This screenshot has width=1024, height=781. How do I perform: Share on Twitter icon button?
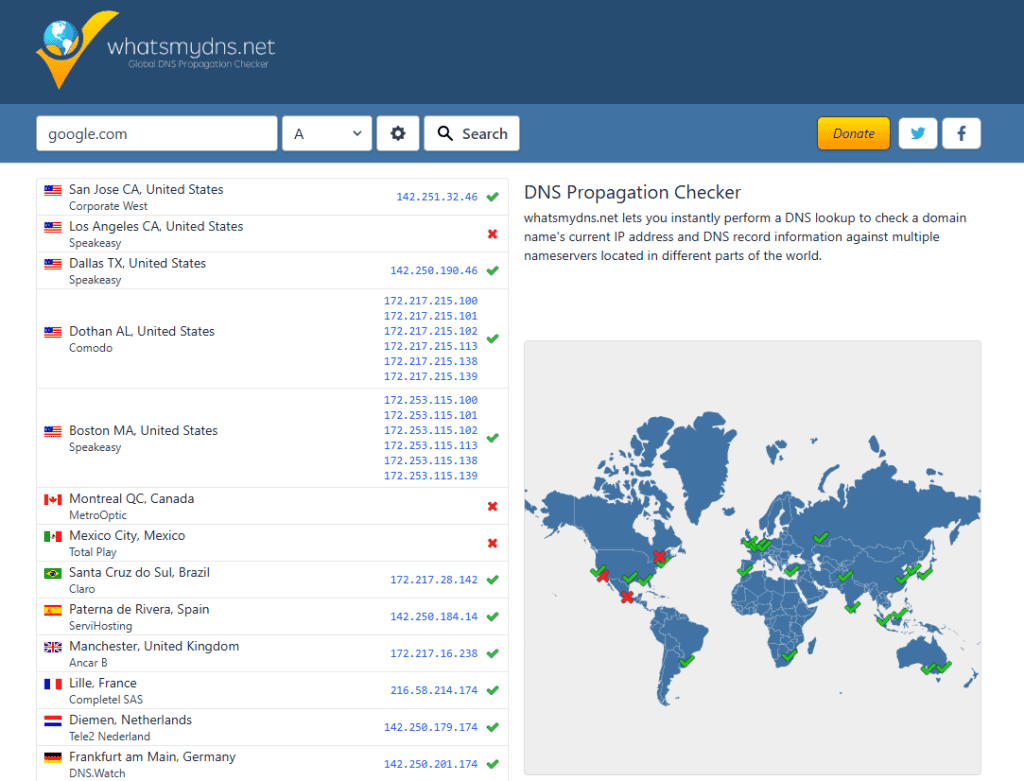(x=918, y=133)
